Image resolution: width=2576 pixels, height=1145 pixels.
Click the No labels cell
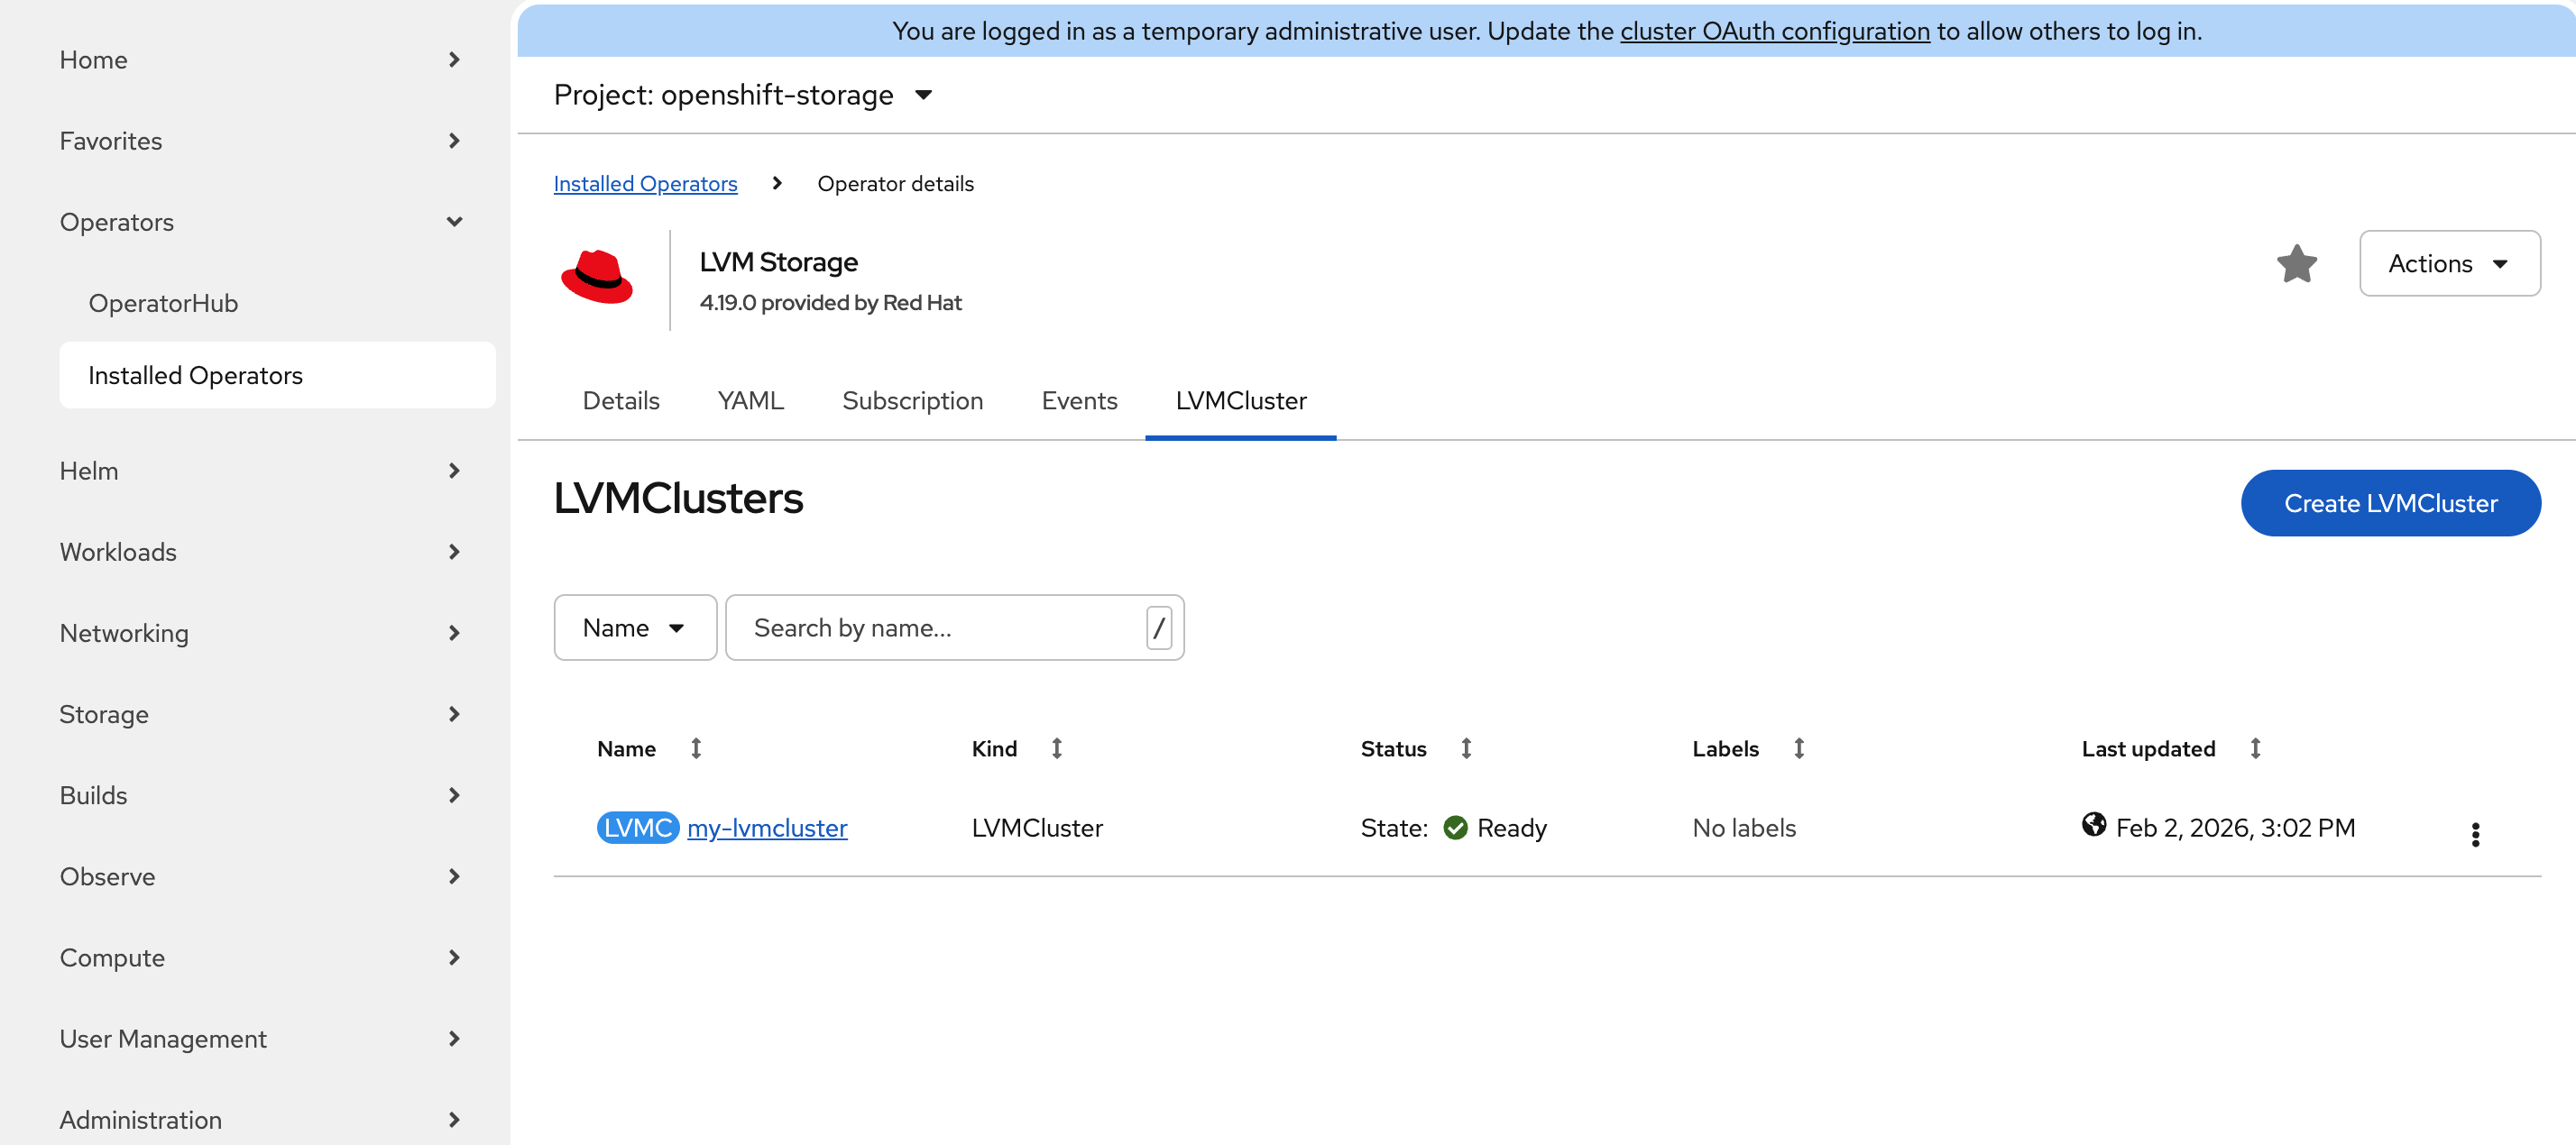click(1744, 828)
